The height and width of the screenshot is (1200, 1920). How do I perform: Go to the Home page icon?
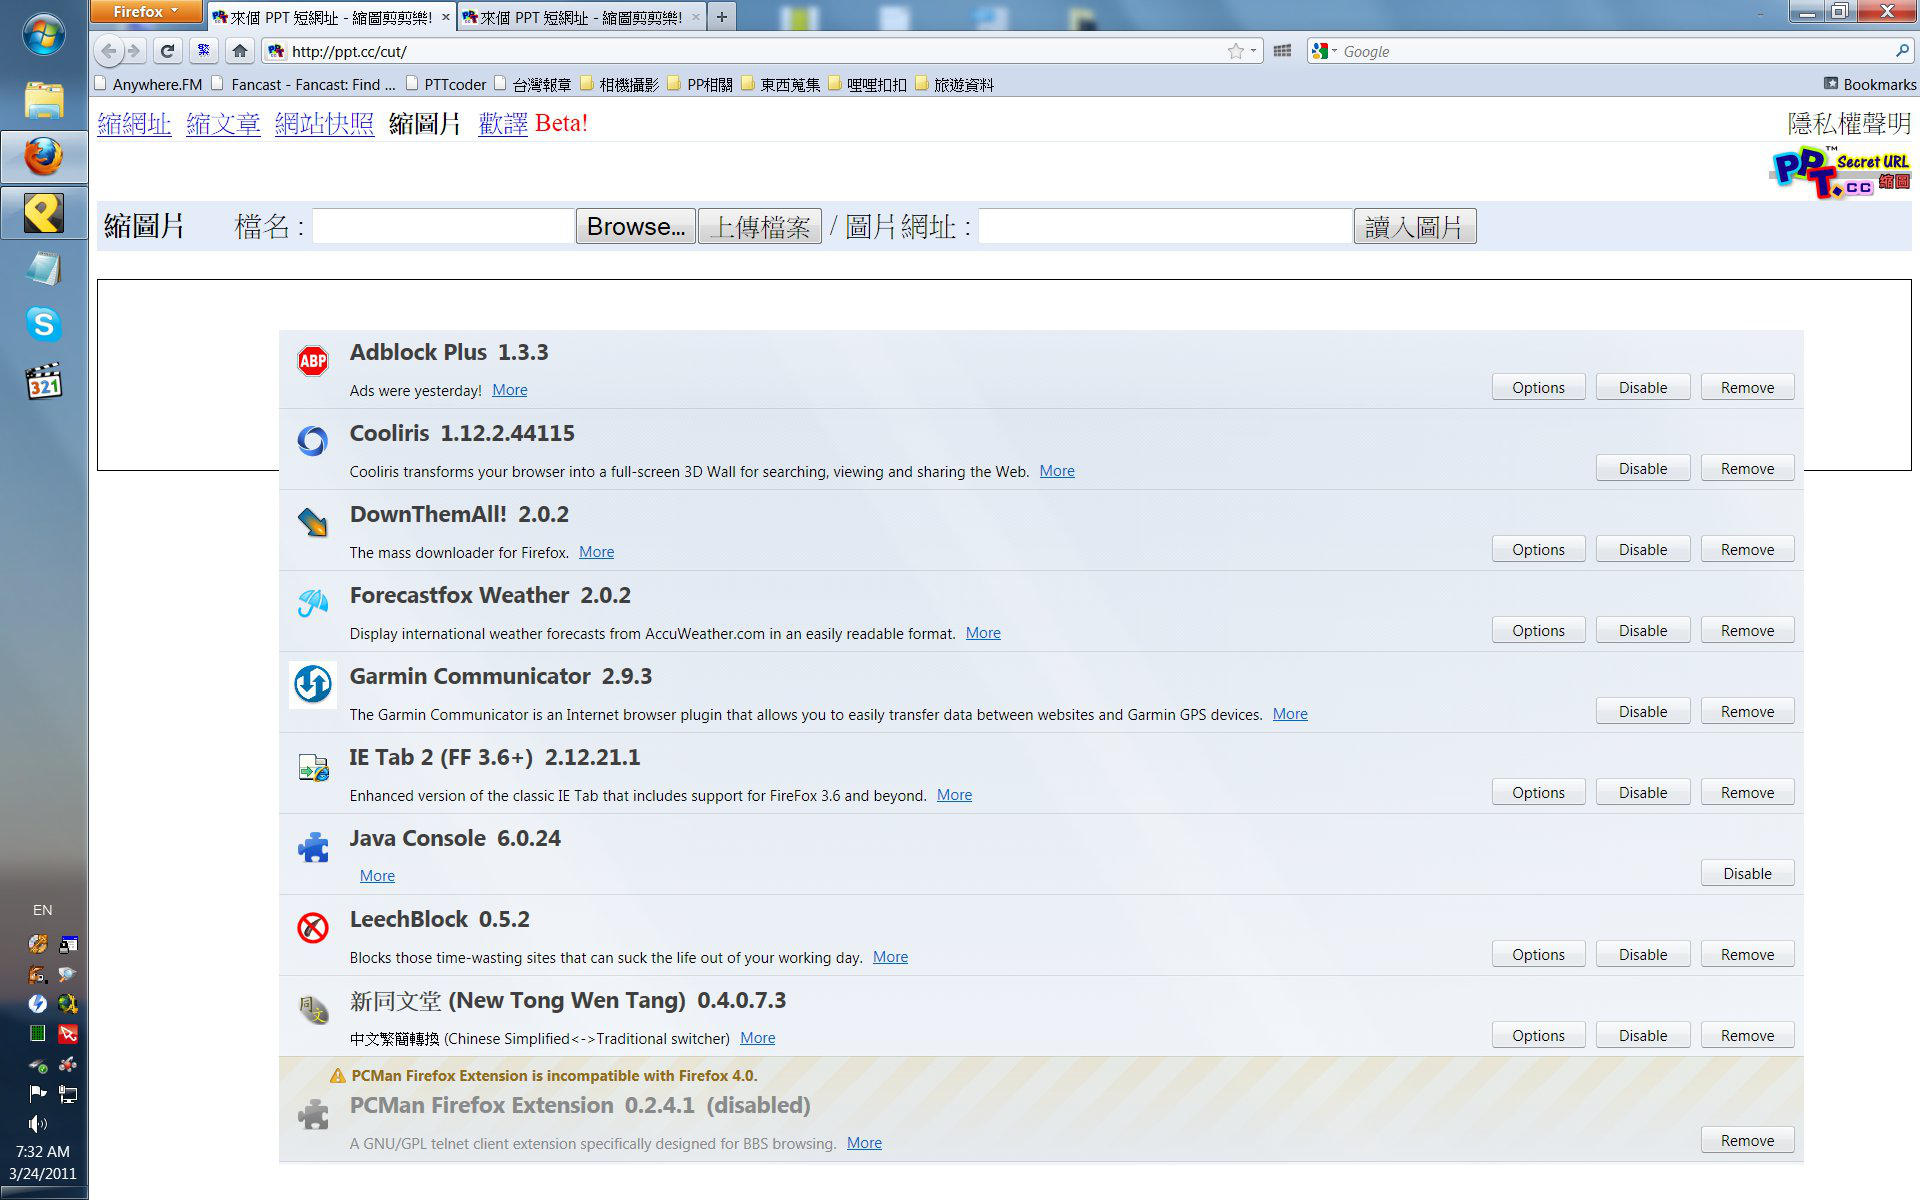tap(239, 51)
